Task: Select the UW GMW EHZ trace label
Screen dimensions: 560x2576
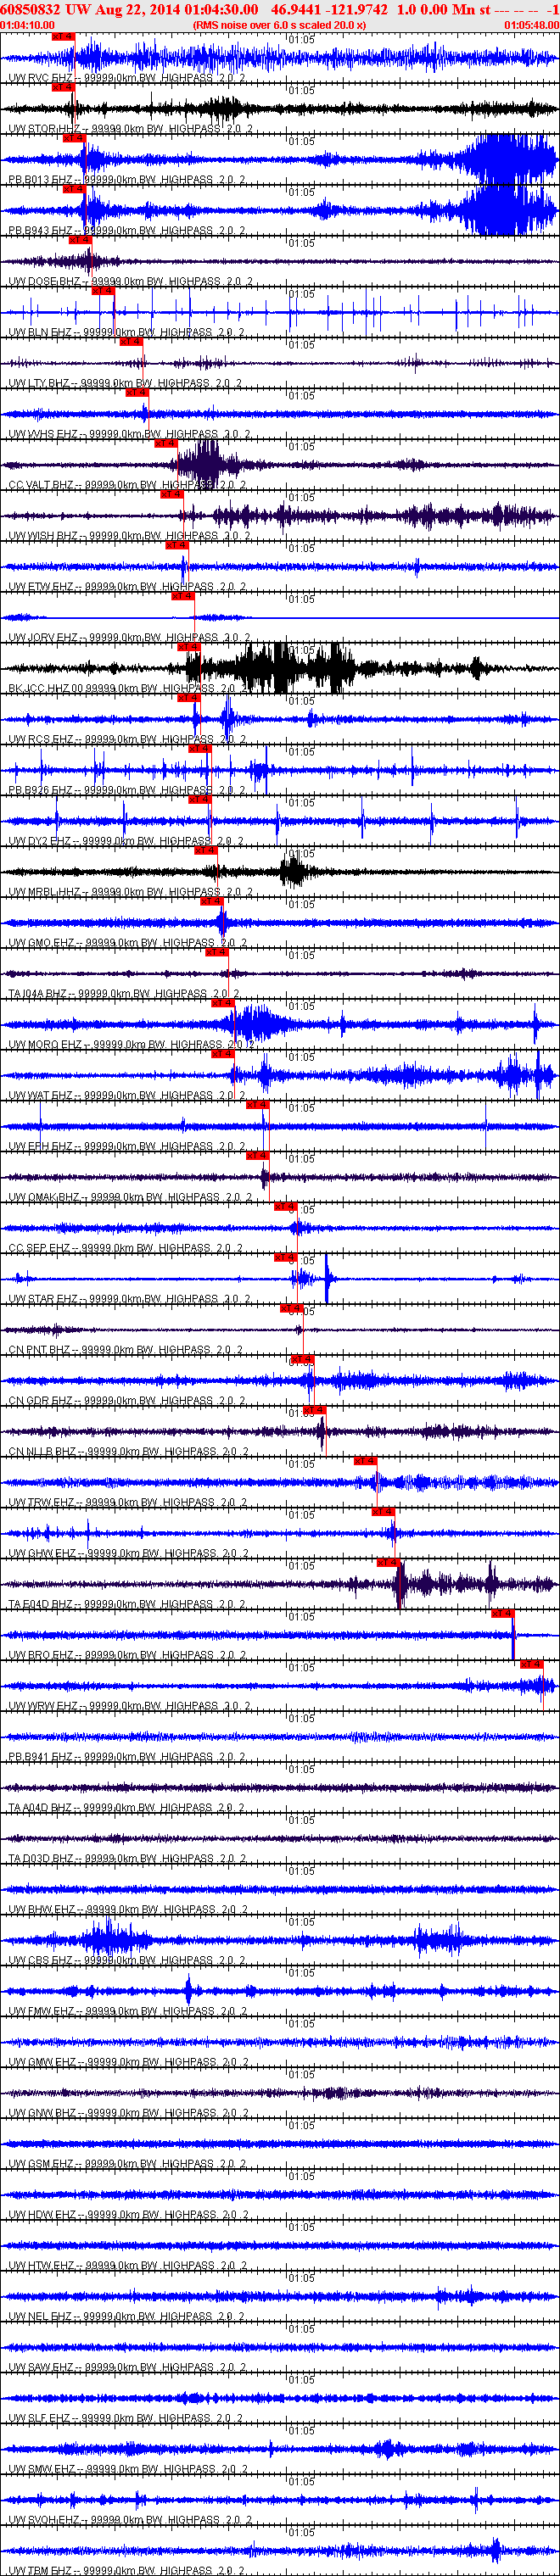Action: (130, 2062)
